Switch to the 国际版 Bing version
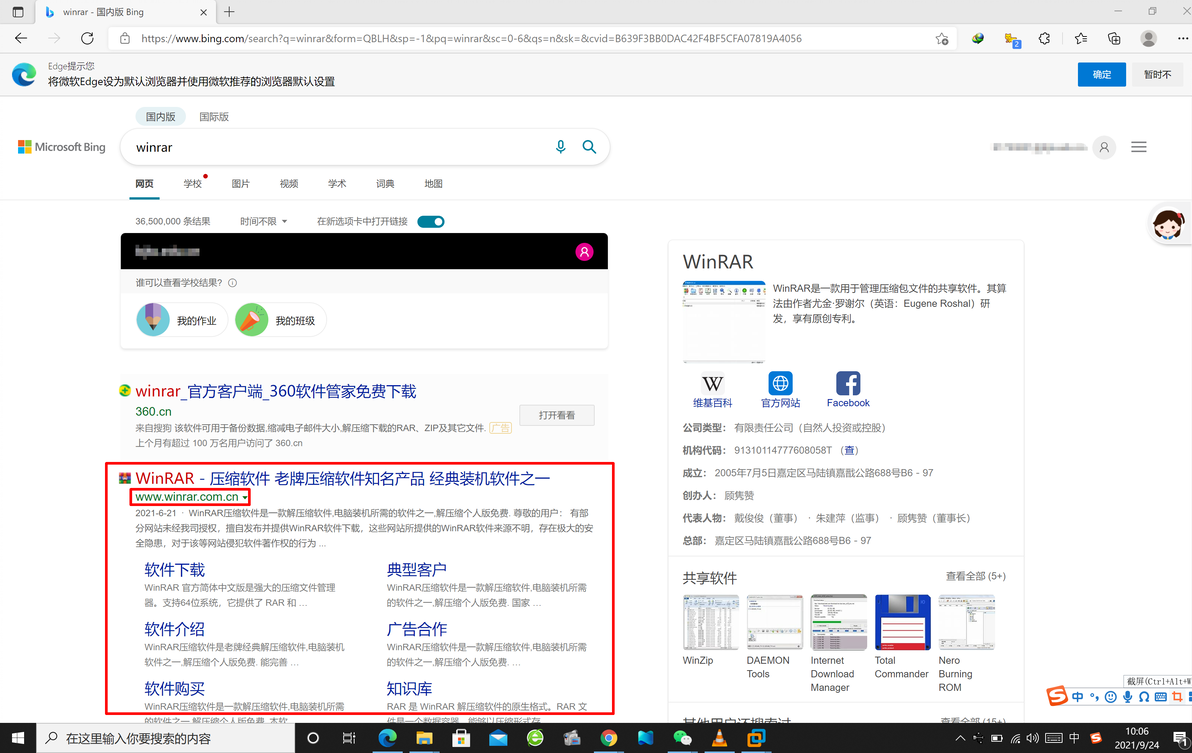The image size is (1192, 753). [214, 117]
